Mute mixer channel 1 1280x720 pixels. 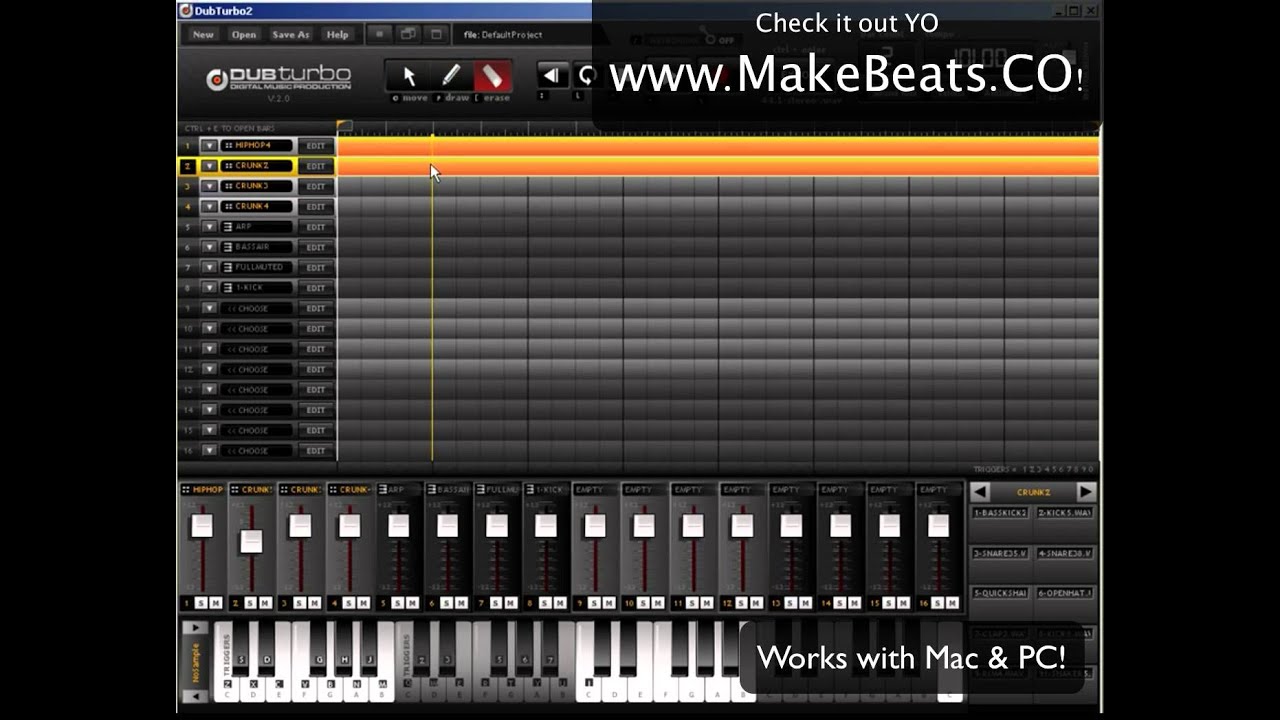pos(215,603)
